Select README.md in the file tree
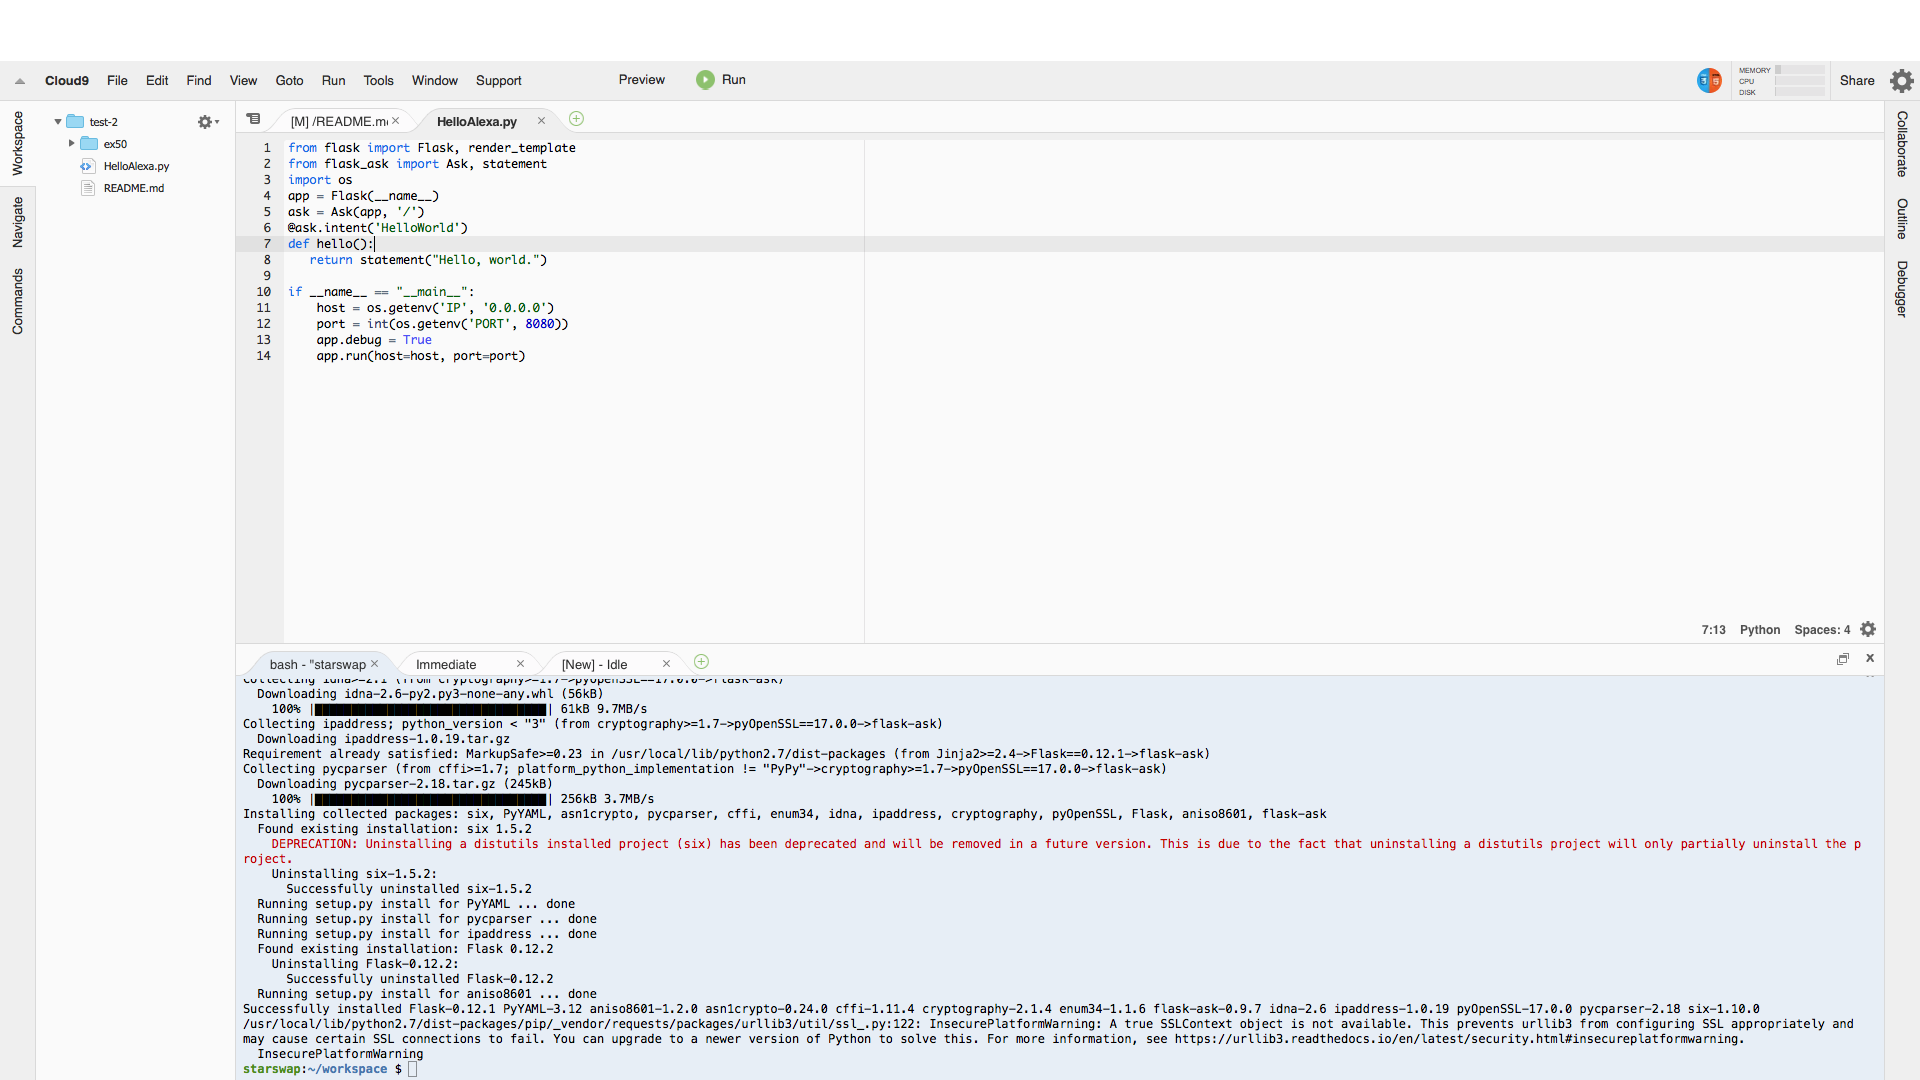 coord(134,188)
